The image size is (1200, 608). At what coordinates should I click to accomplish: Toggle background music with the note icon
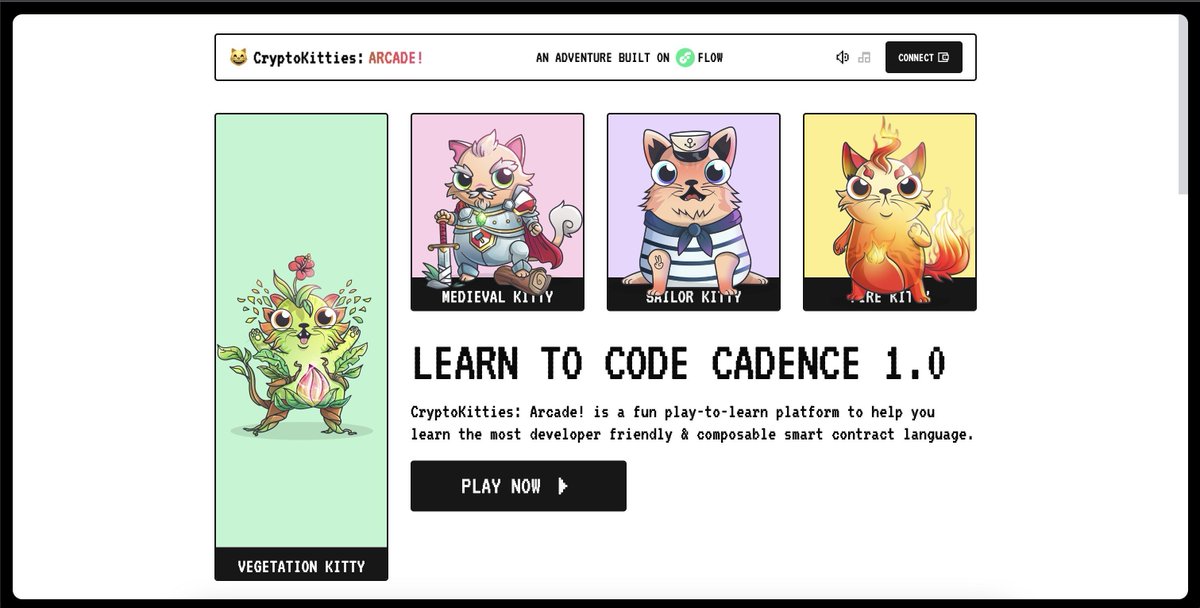pyautogui.click(x=864, y=57)
